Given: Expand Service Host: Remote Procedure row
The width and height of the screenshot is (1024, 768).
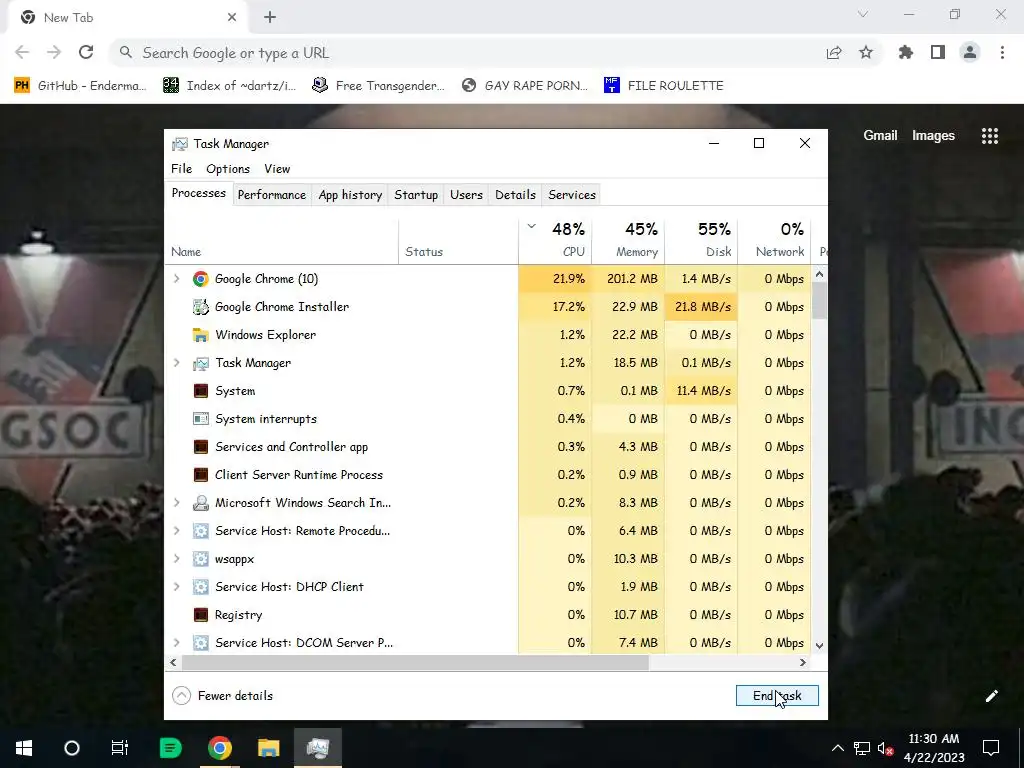Looking at the screenshot, I should (176, 531).
